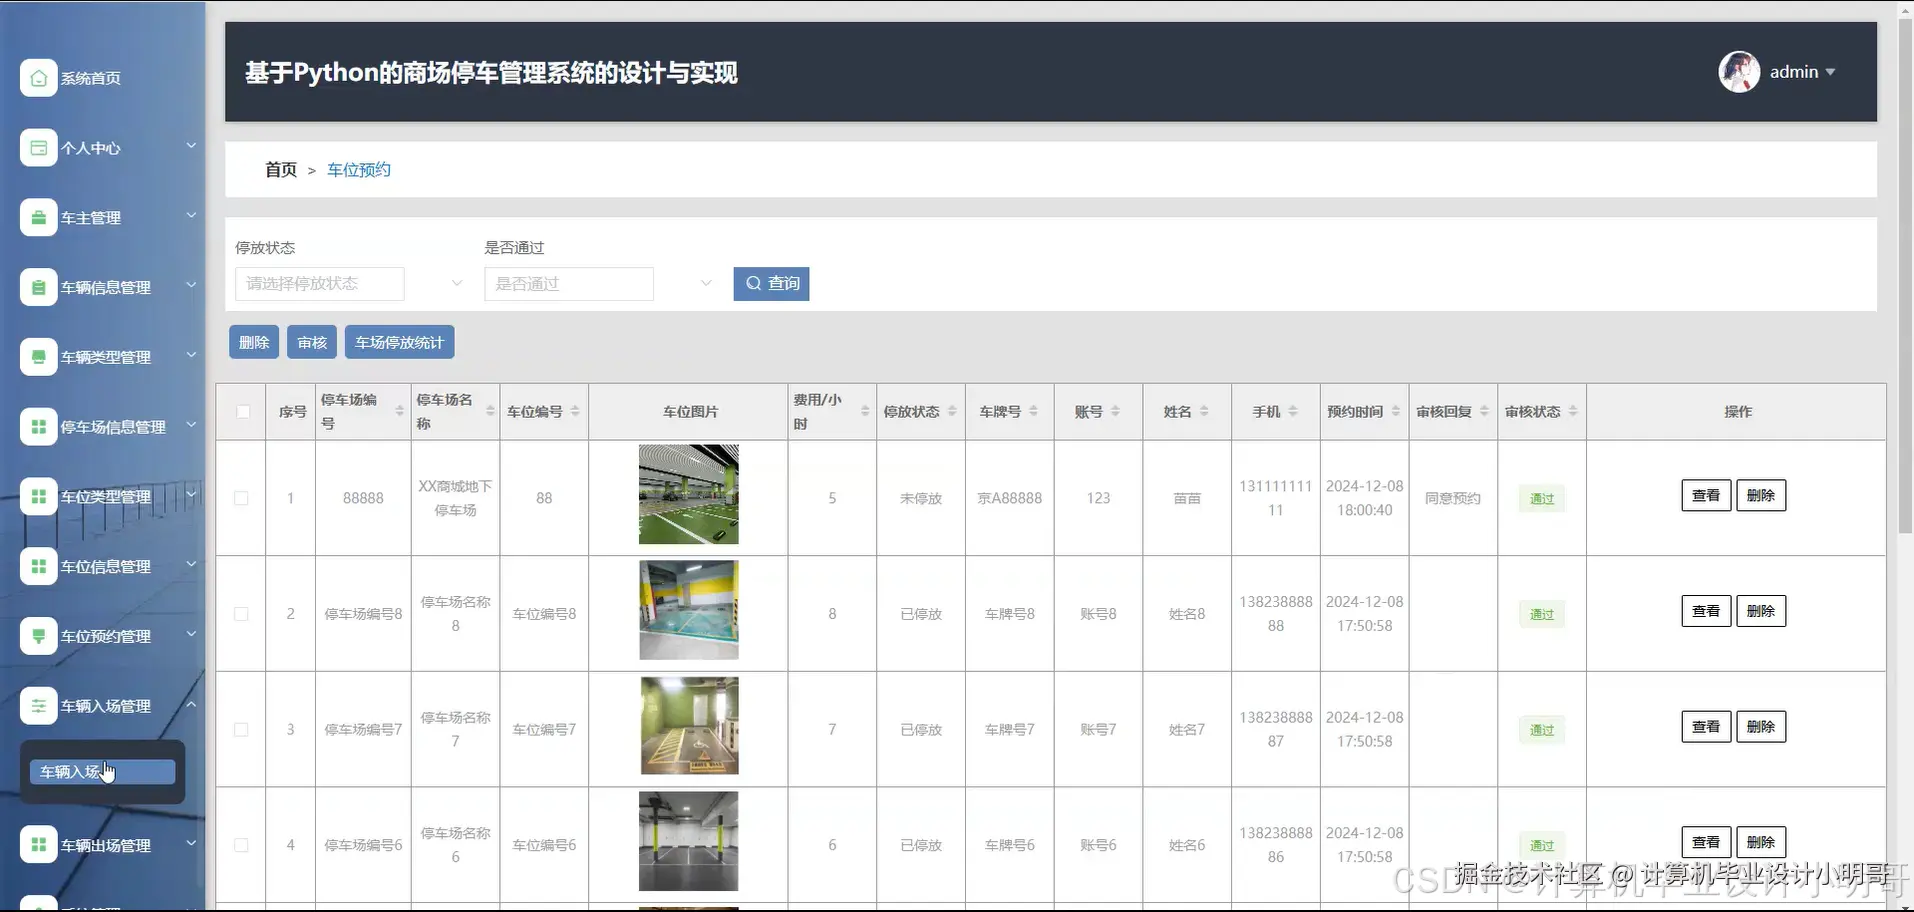Screen dimensions: 1914x912
Task: Check the box for row 2 (停车场编号8)
Action: click(241, 614)
